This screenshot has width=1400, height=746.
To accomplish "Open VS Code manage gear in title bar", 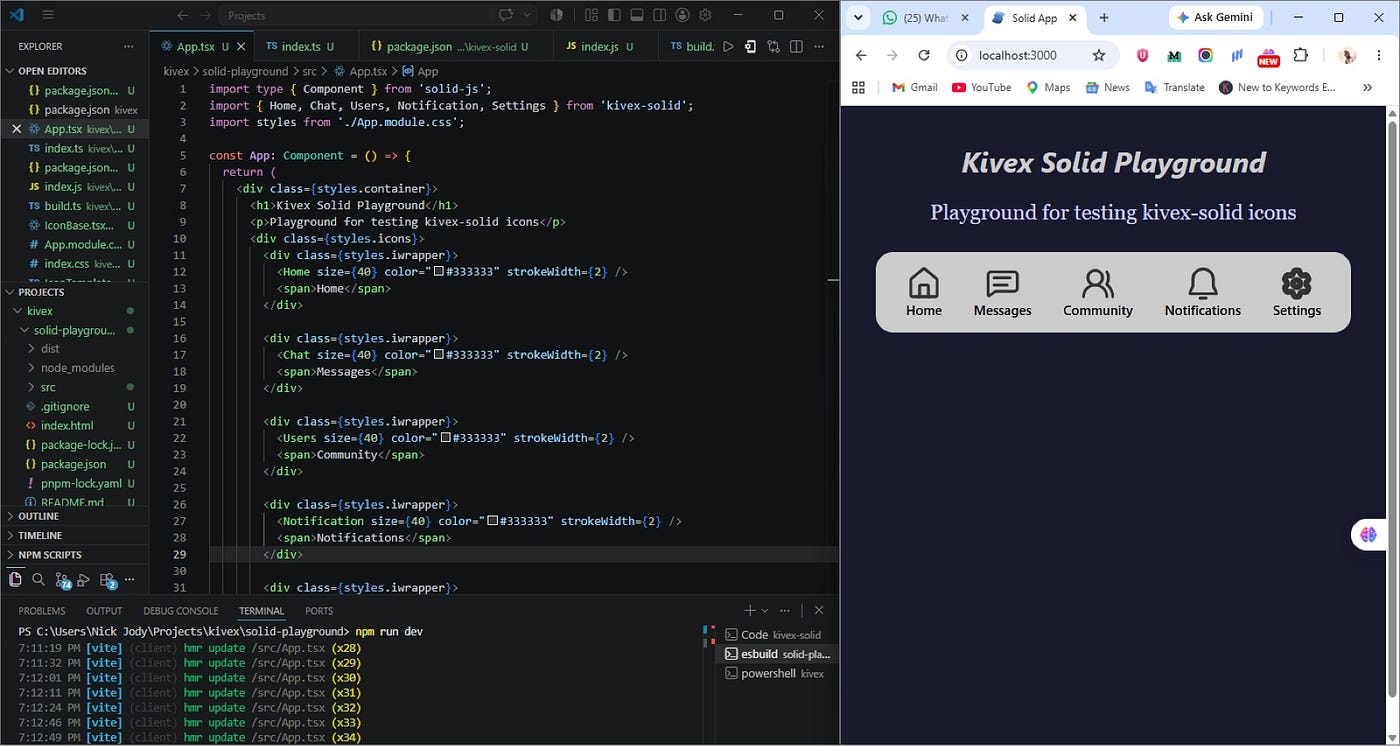I will (x=705, y=15).
